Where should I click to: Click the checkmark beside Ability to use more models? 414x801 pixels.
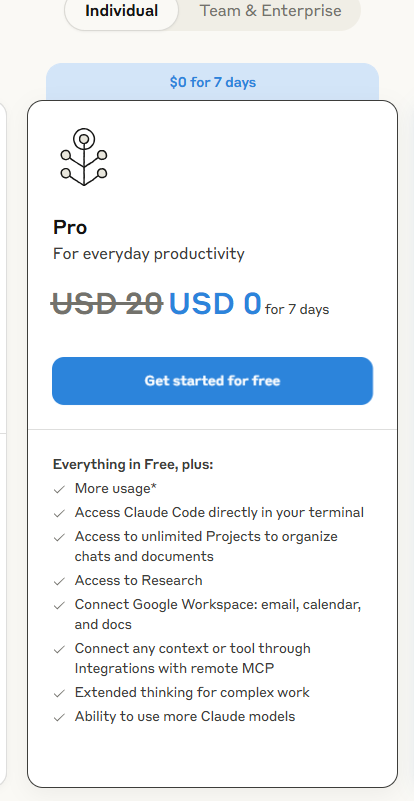click(59, 718)
